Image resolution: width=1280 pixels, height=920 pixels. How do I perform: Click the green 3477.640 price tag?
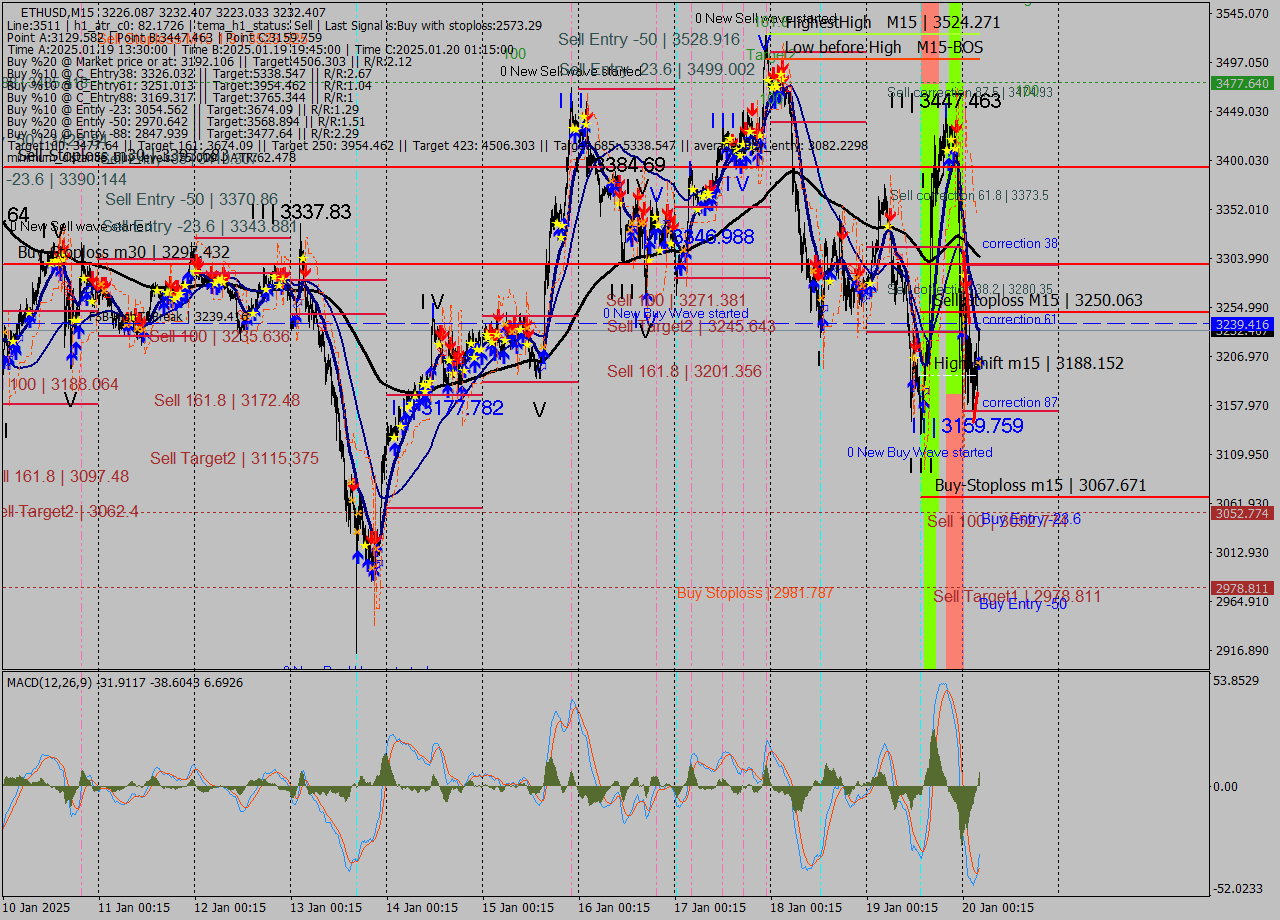(x=1241, y=84)
